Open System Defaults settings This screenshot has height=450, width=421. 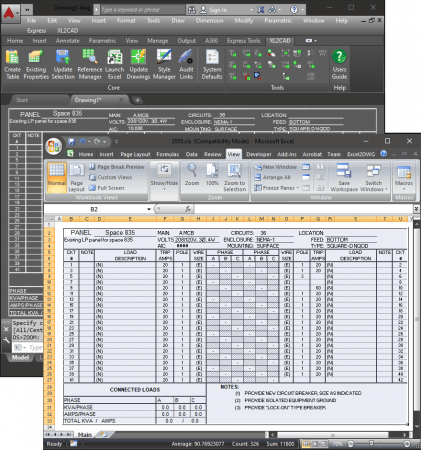coord(212,64)
